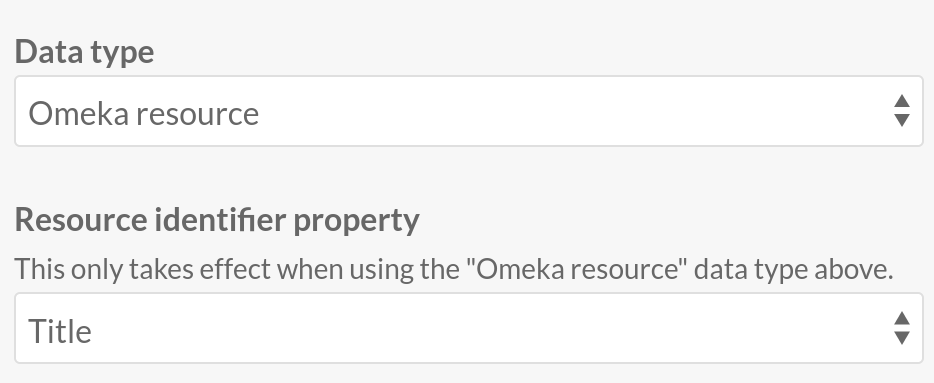Screen dimensions: 934x383
Task: Open the Data type dropdown
Action: [469, 111]
